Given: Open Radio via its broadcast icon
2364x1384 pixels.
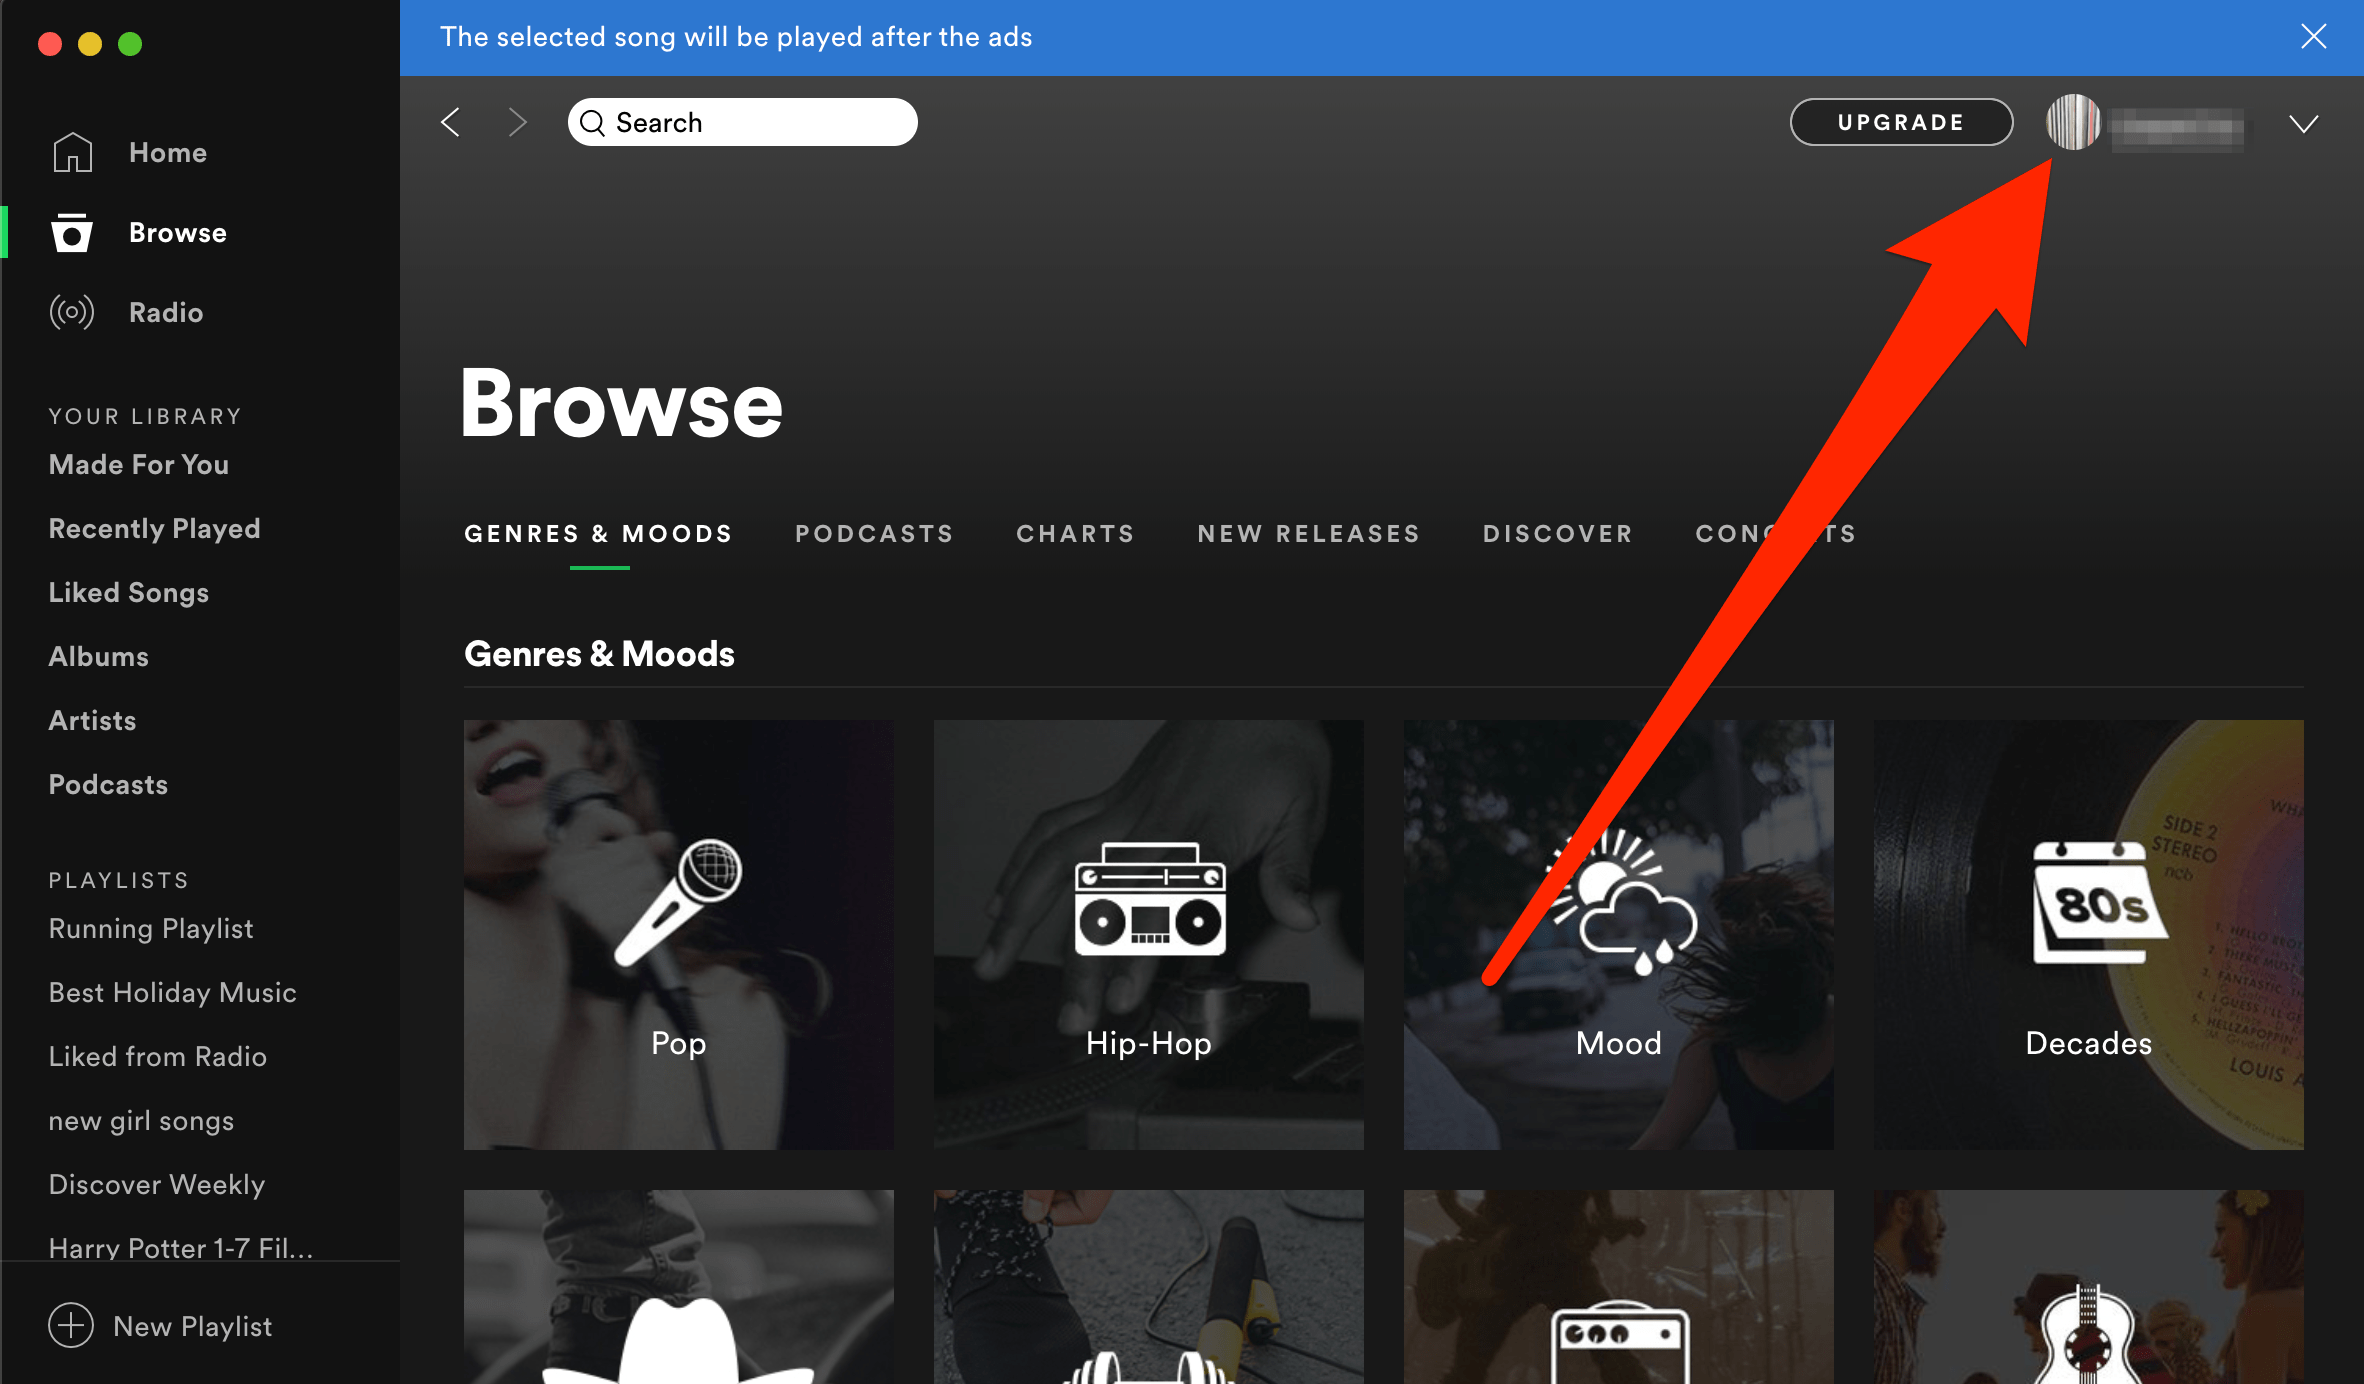Looking at the screenshot, I should coord(72,312).
